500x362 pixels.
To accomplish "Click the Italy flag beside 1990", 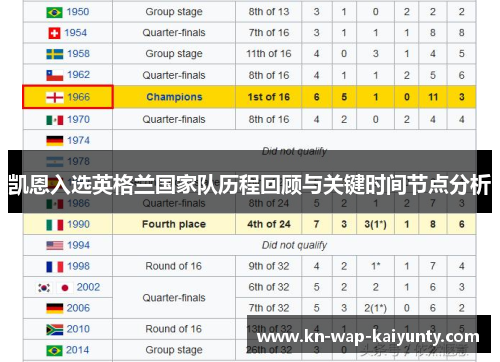I will [54, 225].
